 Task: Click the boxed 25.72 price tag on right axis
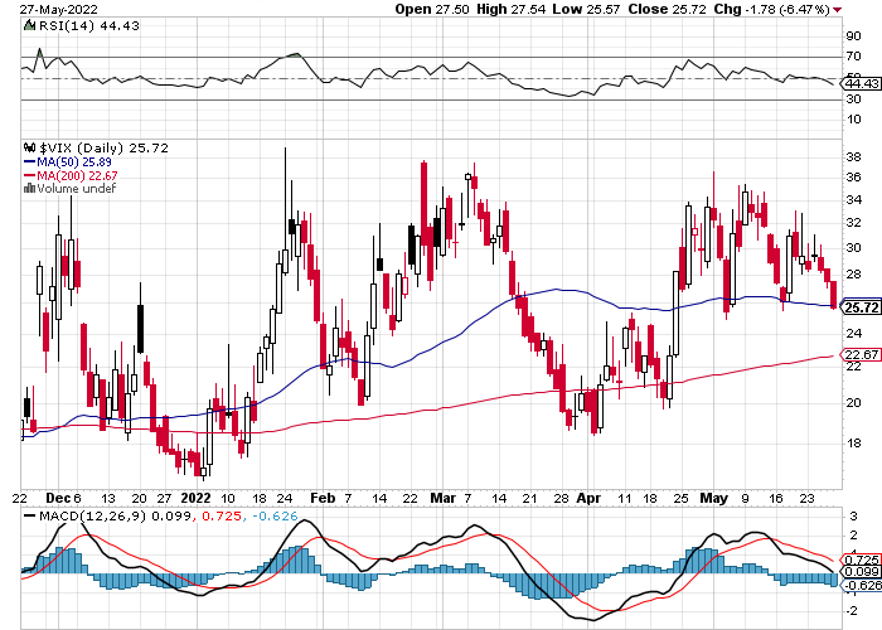(x=862, y=308)
